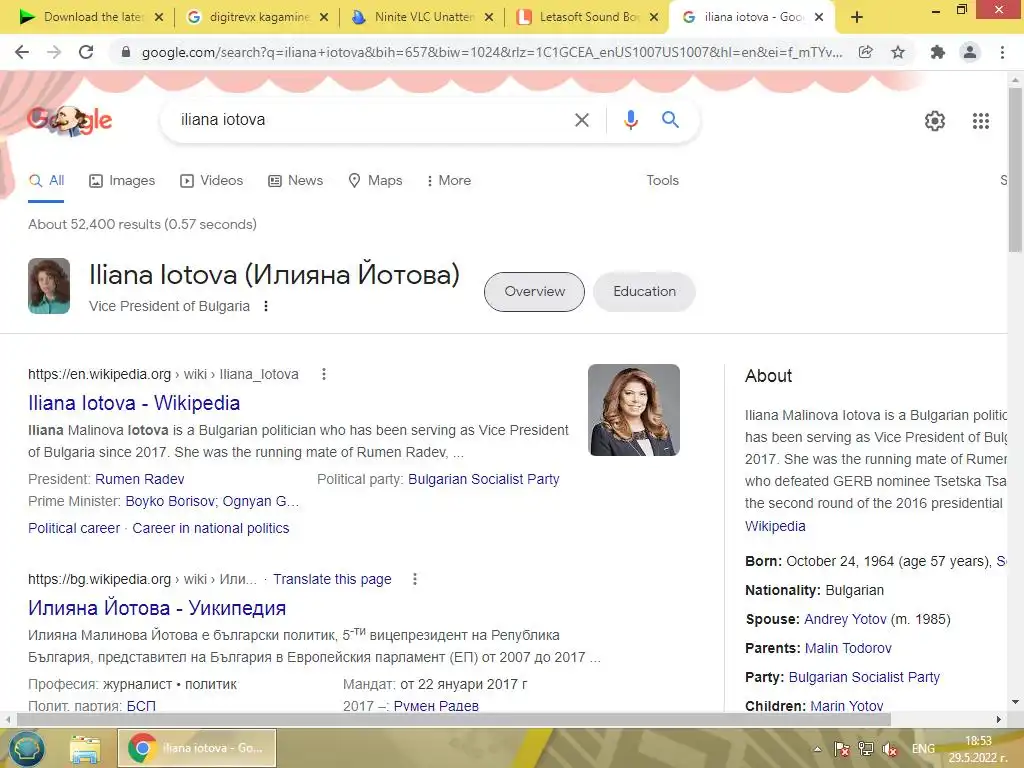Viewport: 1024px width, 768px height.
Task: Open Career in national politics sitelink
Action: (x=210, y=528)
